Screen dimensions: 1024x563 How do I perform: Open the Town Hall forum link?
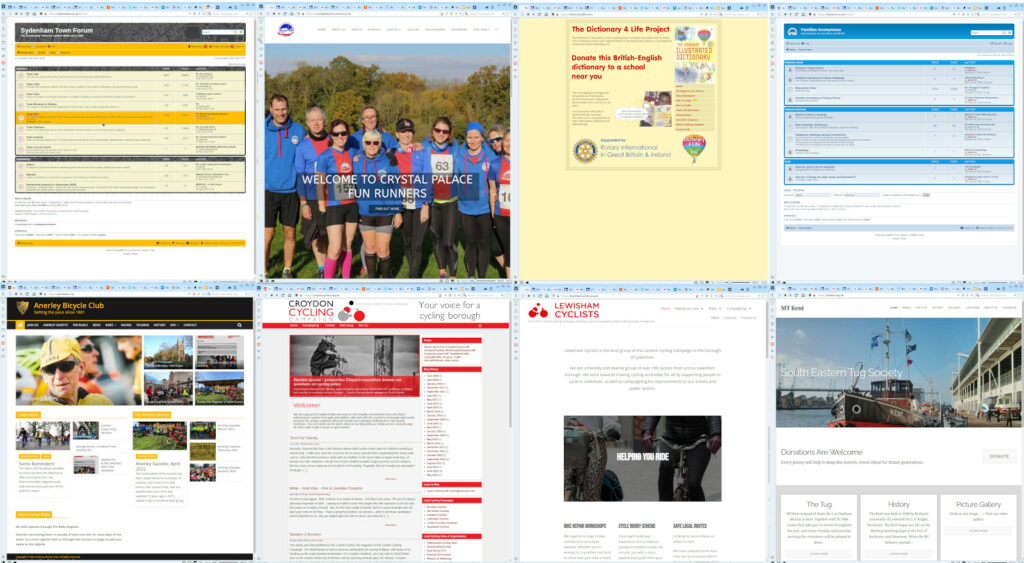[33, 74]
